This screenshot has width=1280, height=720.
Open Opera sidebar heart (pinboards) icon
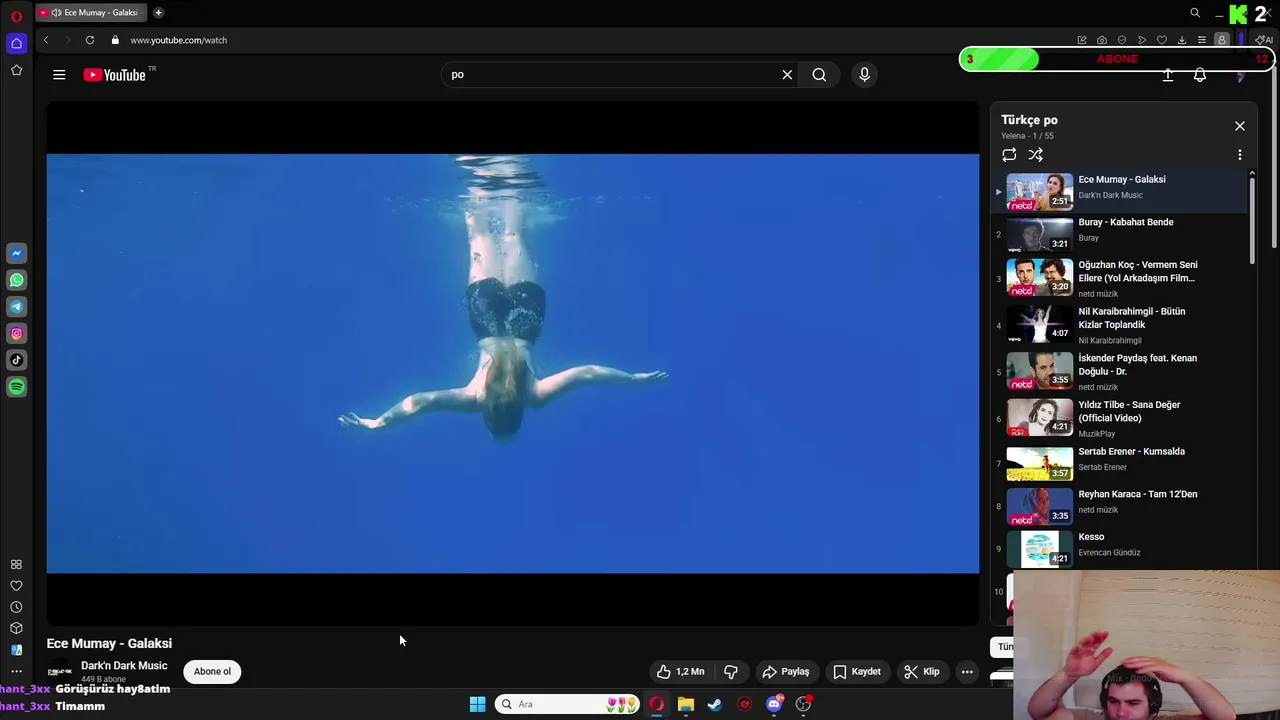[16, 586]
